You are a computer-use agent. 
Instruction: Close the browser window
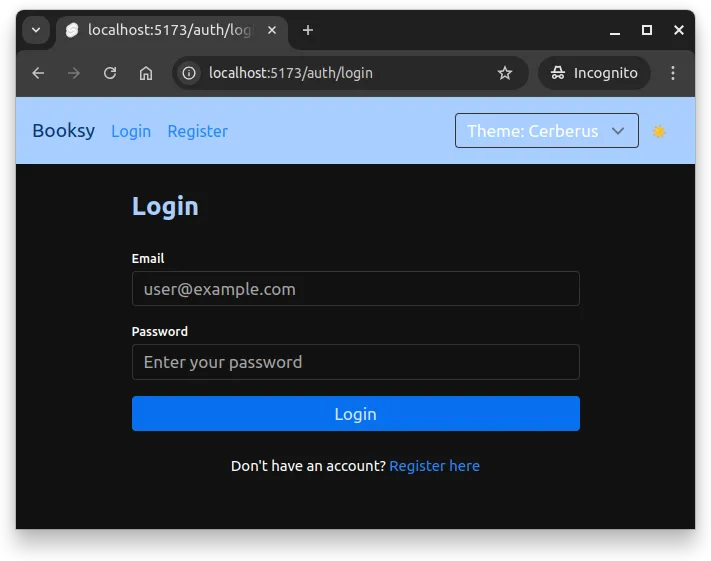click(678, 30)
